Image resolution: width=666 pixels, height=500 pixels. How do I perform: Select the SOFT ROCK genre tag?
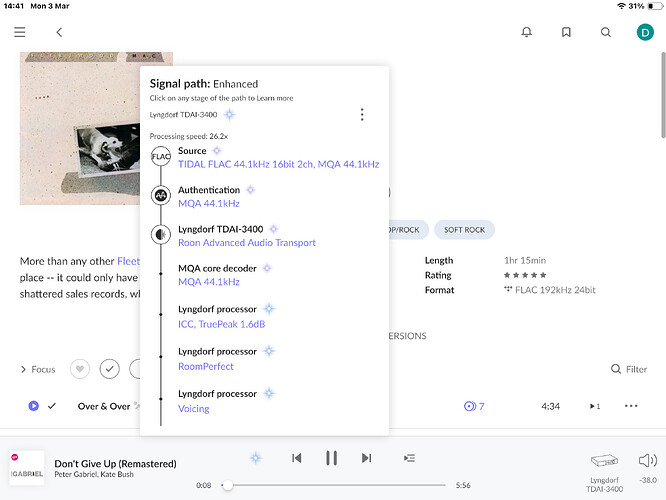464,230
